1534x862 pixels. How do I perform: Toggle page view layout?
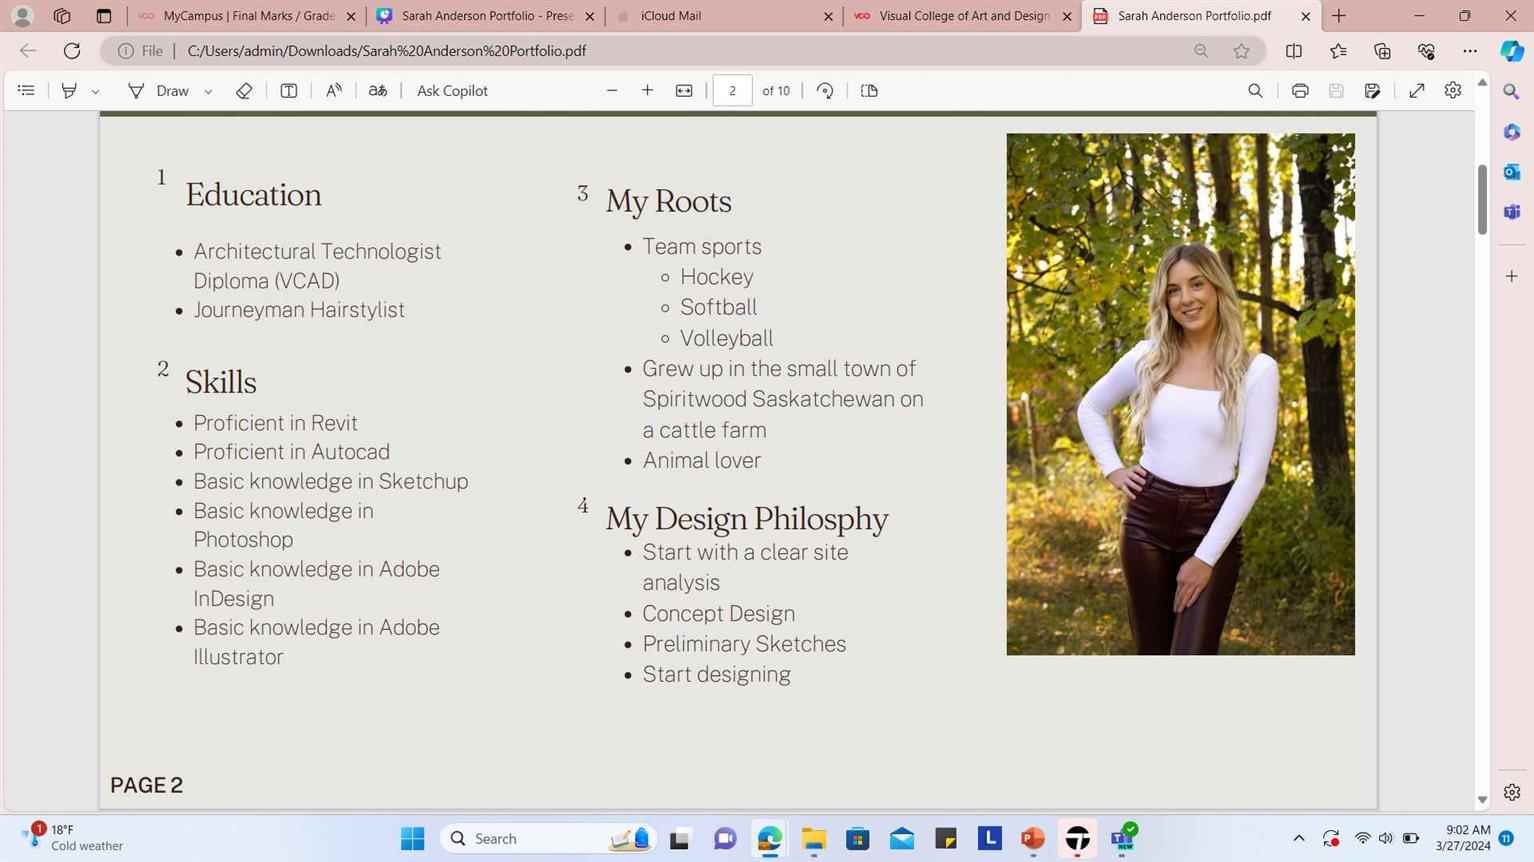pos(869,91)
